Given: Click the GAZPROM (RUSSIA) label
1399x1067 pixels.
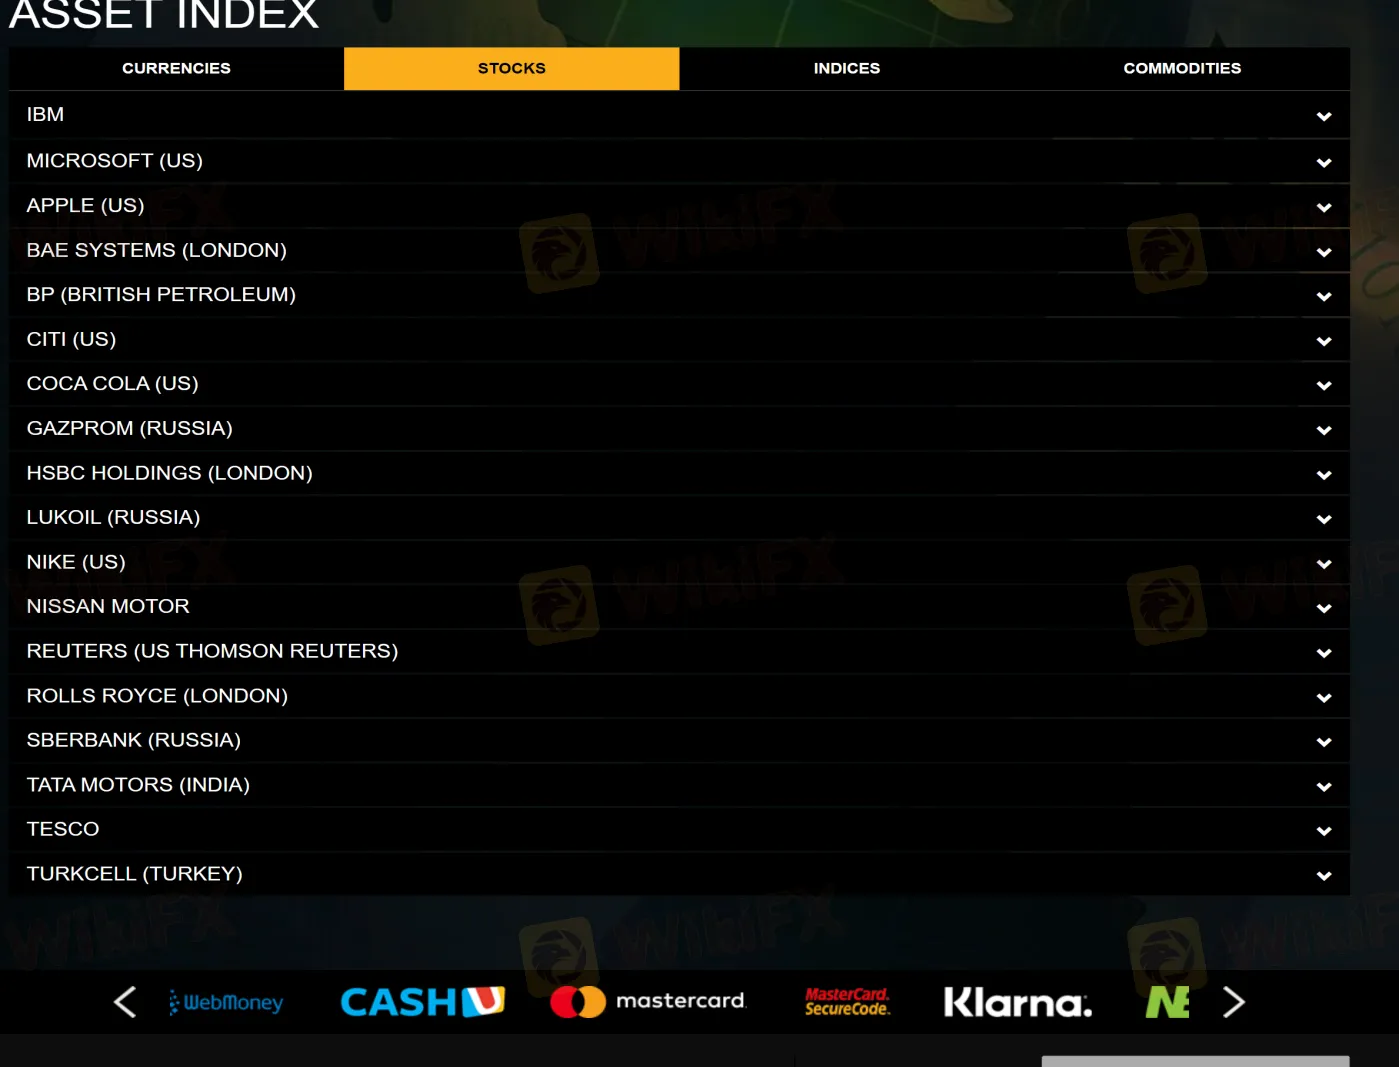Looking at the screenshot, I should tap(129, 428).
